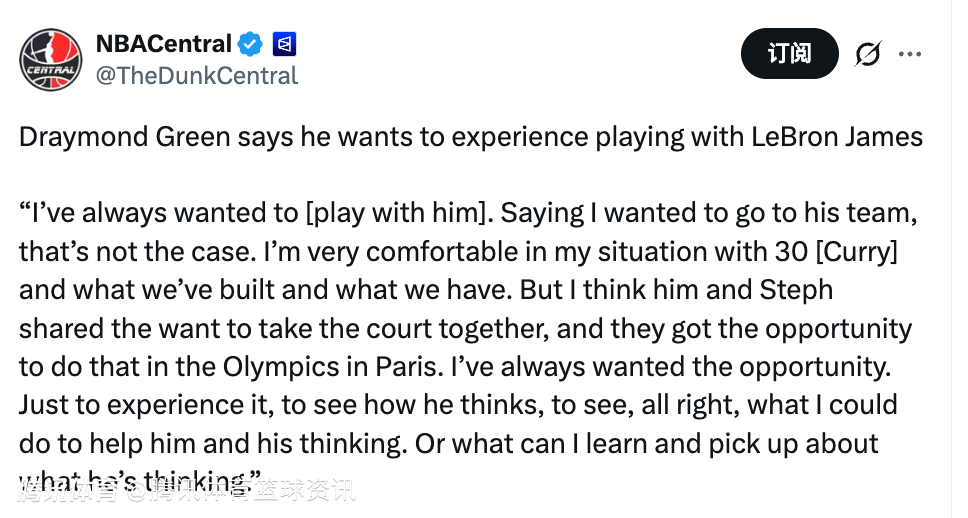Viewport: 968px width, 518px height.
Task: Click the line starting "and what we've built"
Action: pyautogui.click(x=425, y=290)
